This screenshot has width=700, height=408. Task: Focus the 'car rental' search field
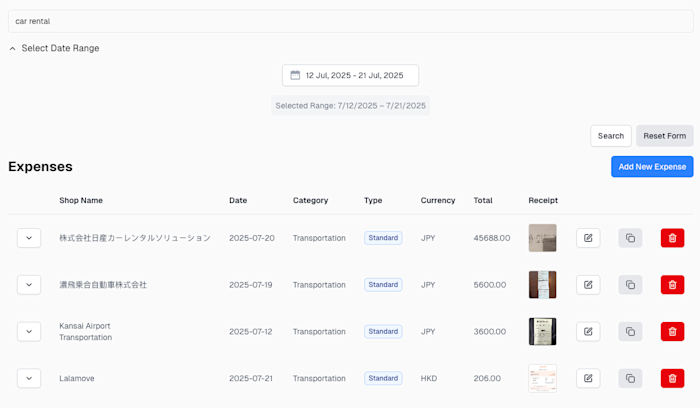[x=350, y=21]
